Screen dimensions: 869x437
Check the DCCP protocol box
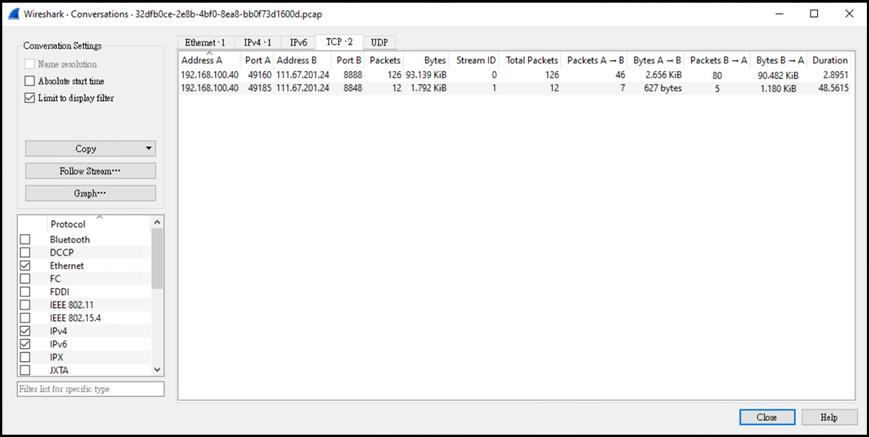point(25,253)
